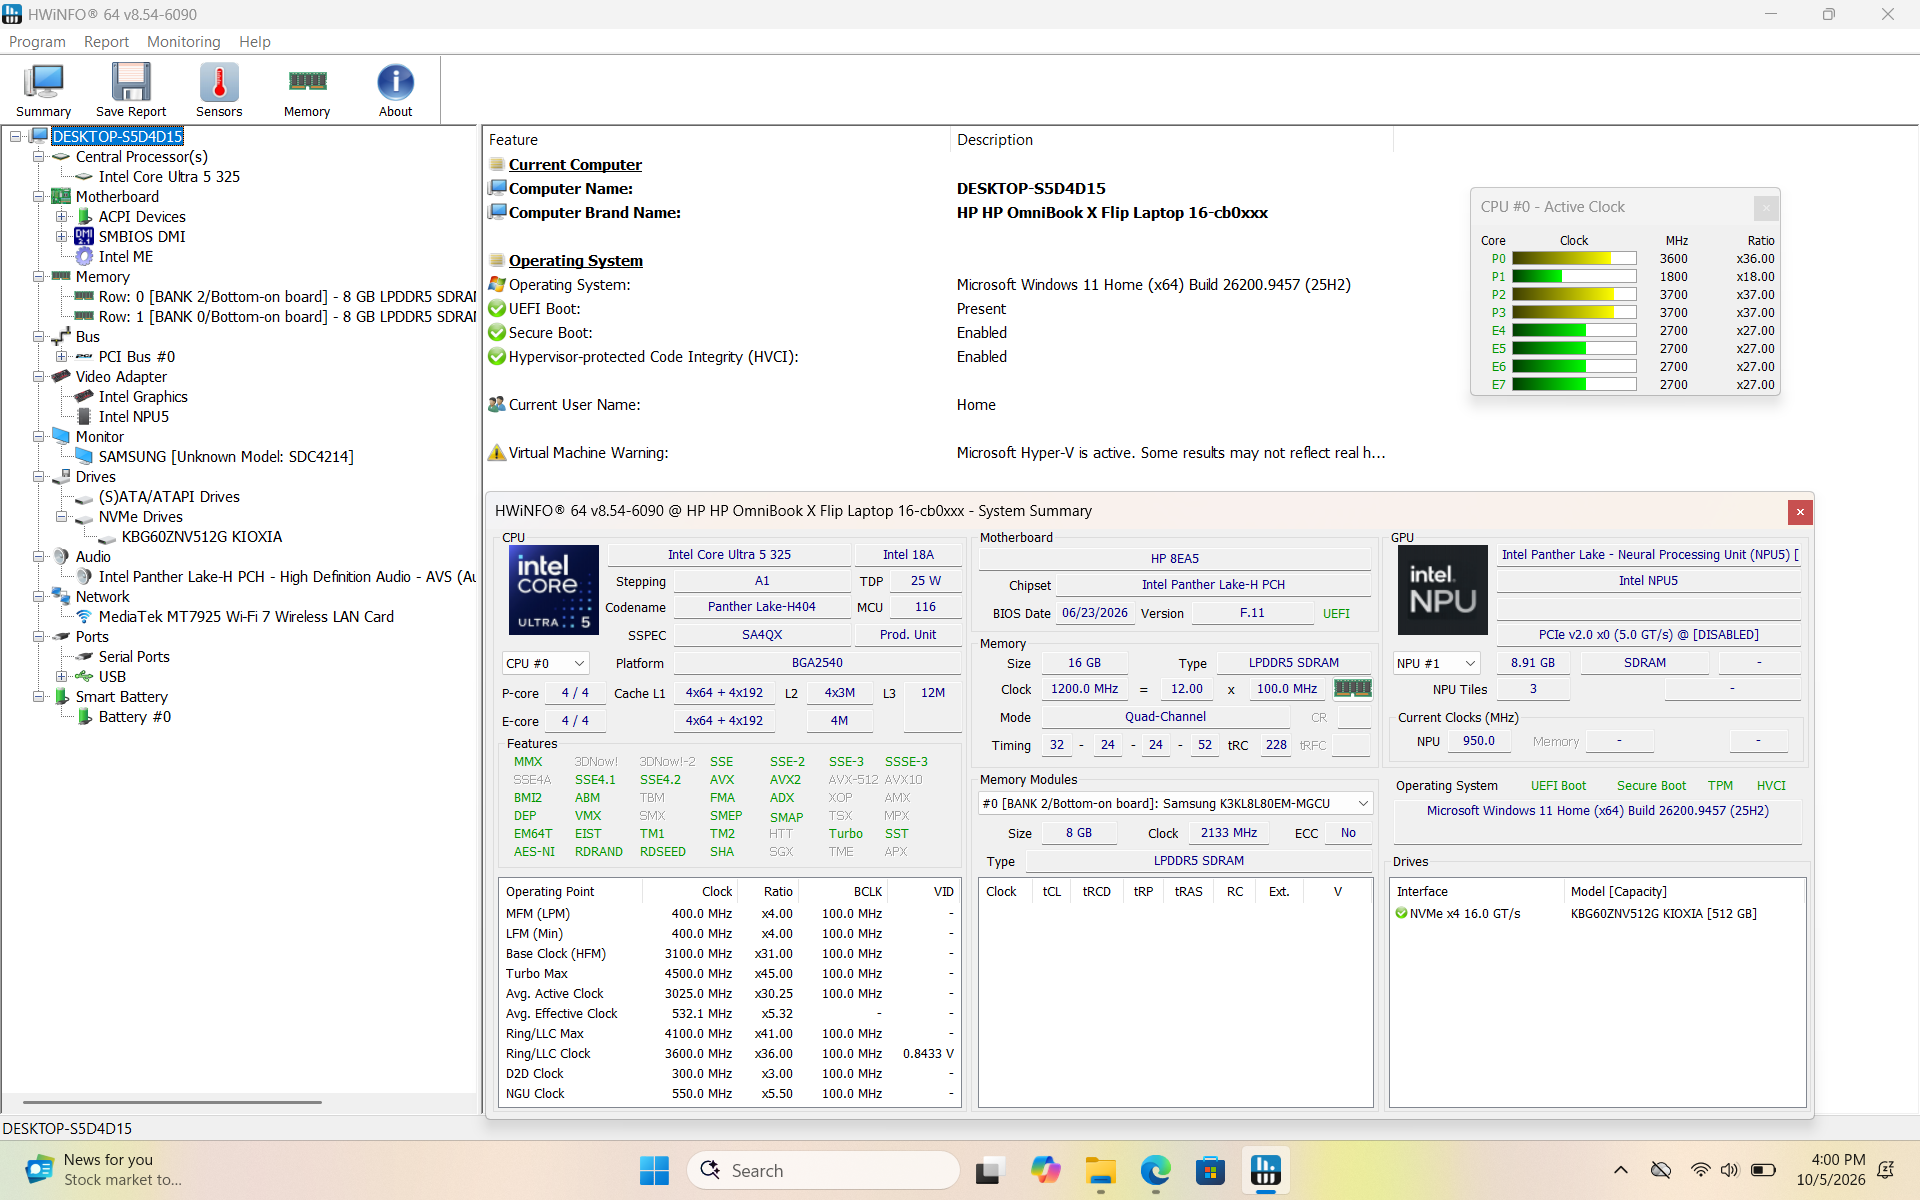The width and height of the screenshot is (1920, 1200).
Task: Open the memory module selection dropdown
Action: pos(1175,803)
